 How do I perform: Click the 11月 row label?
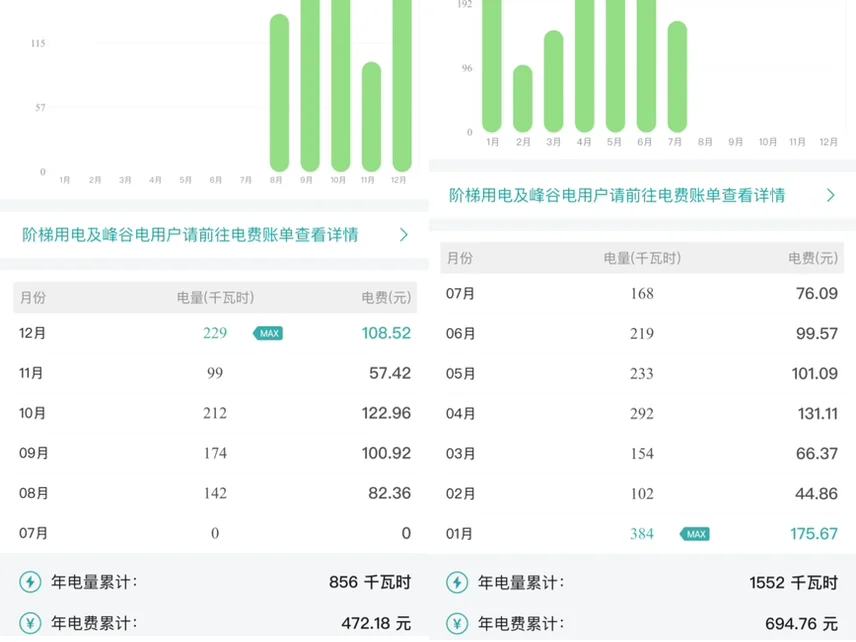[31, 373]
